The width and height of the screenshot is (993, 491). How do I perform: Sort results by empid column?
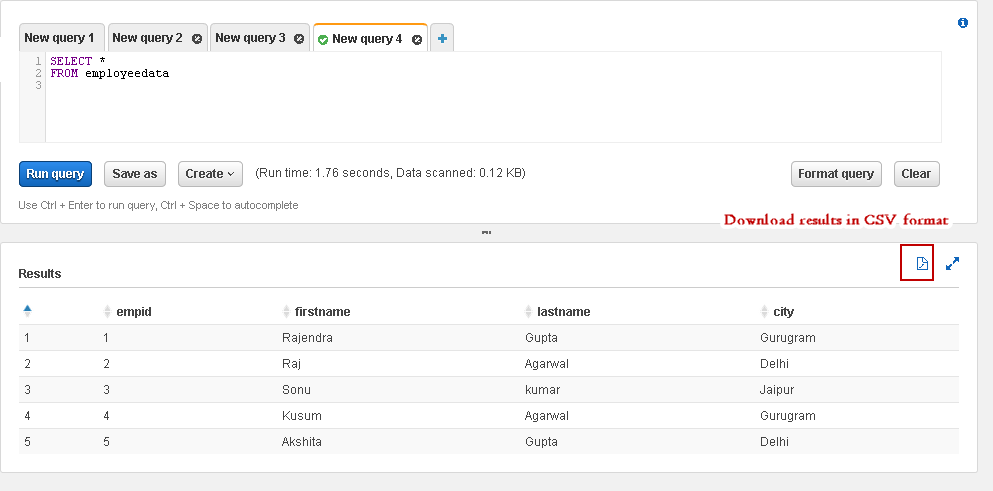point(134,312)
